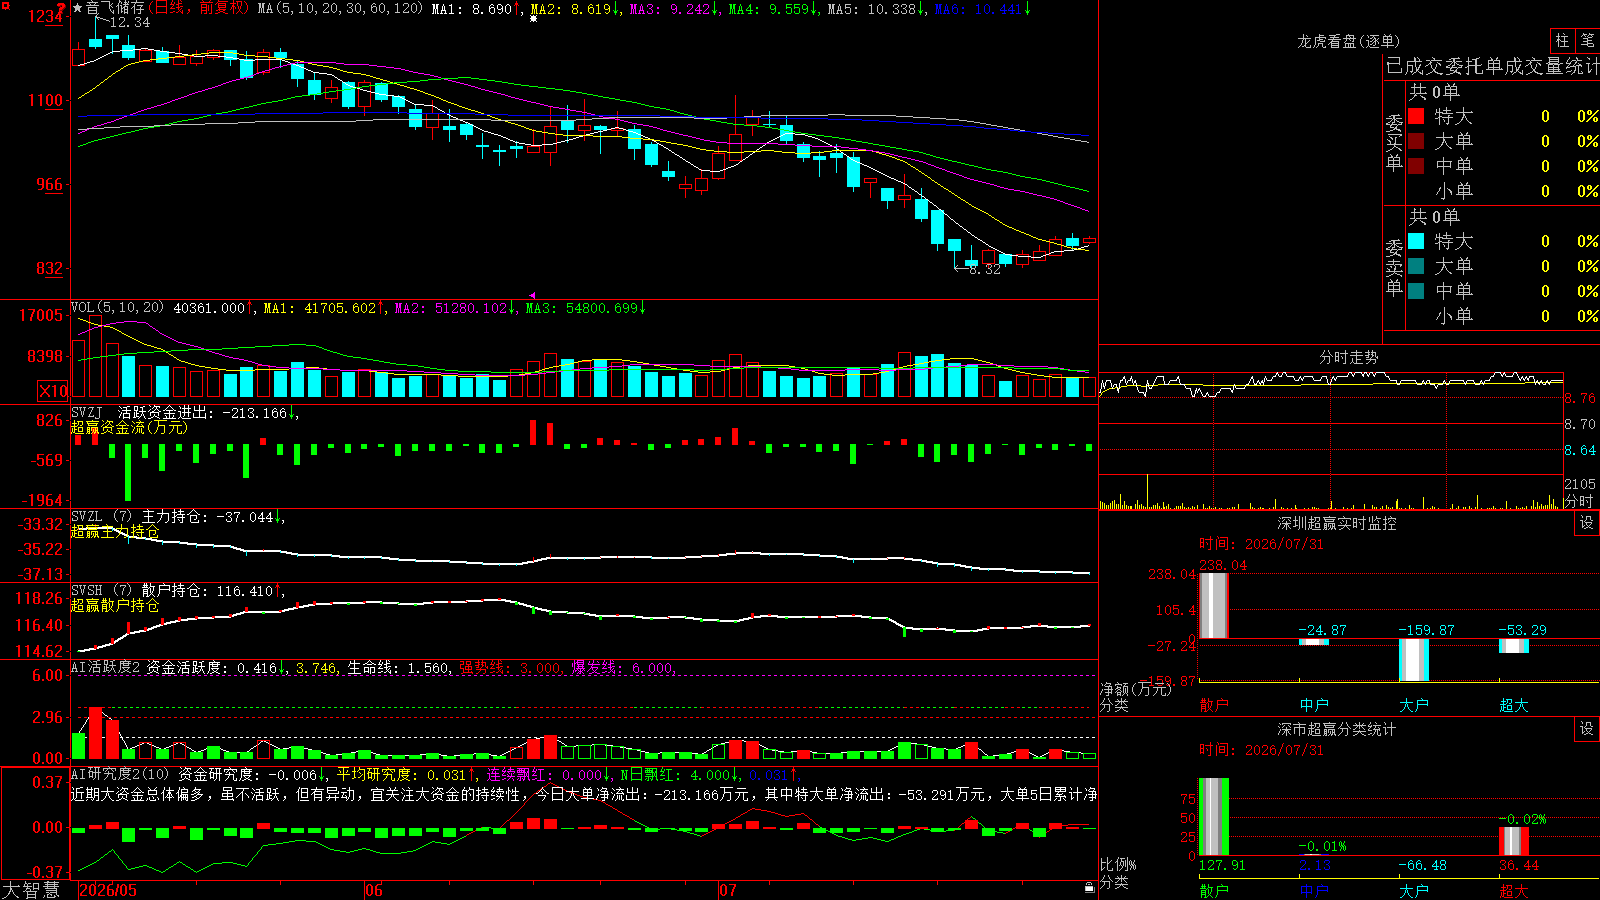Image resolution: width=1600 pixels, height=900 pixels.
Task: Click the MA1: 41705.602 volume value
Action: [x=324, y=308]
